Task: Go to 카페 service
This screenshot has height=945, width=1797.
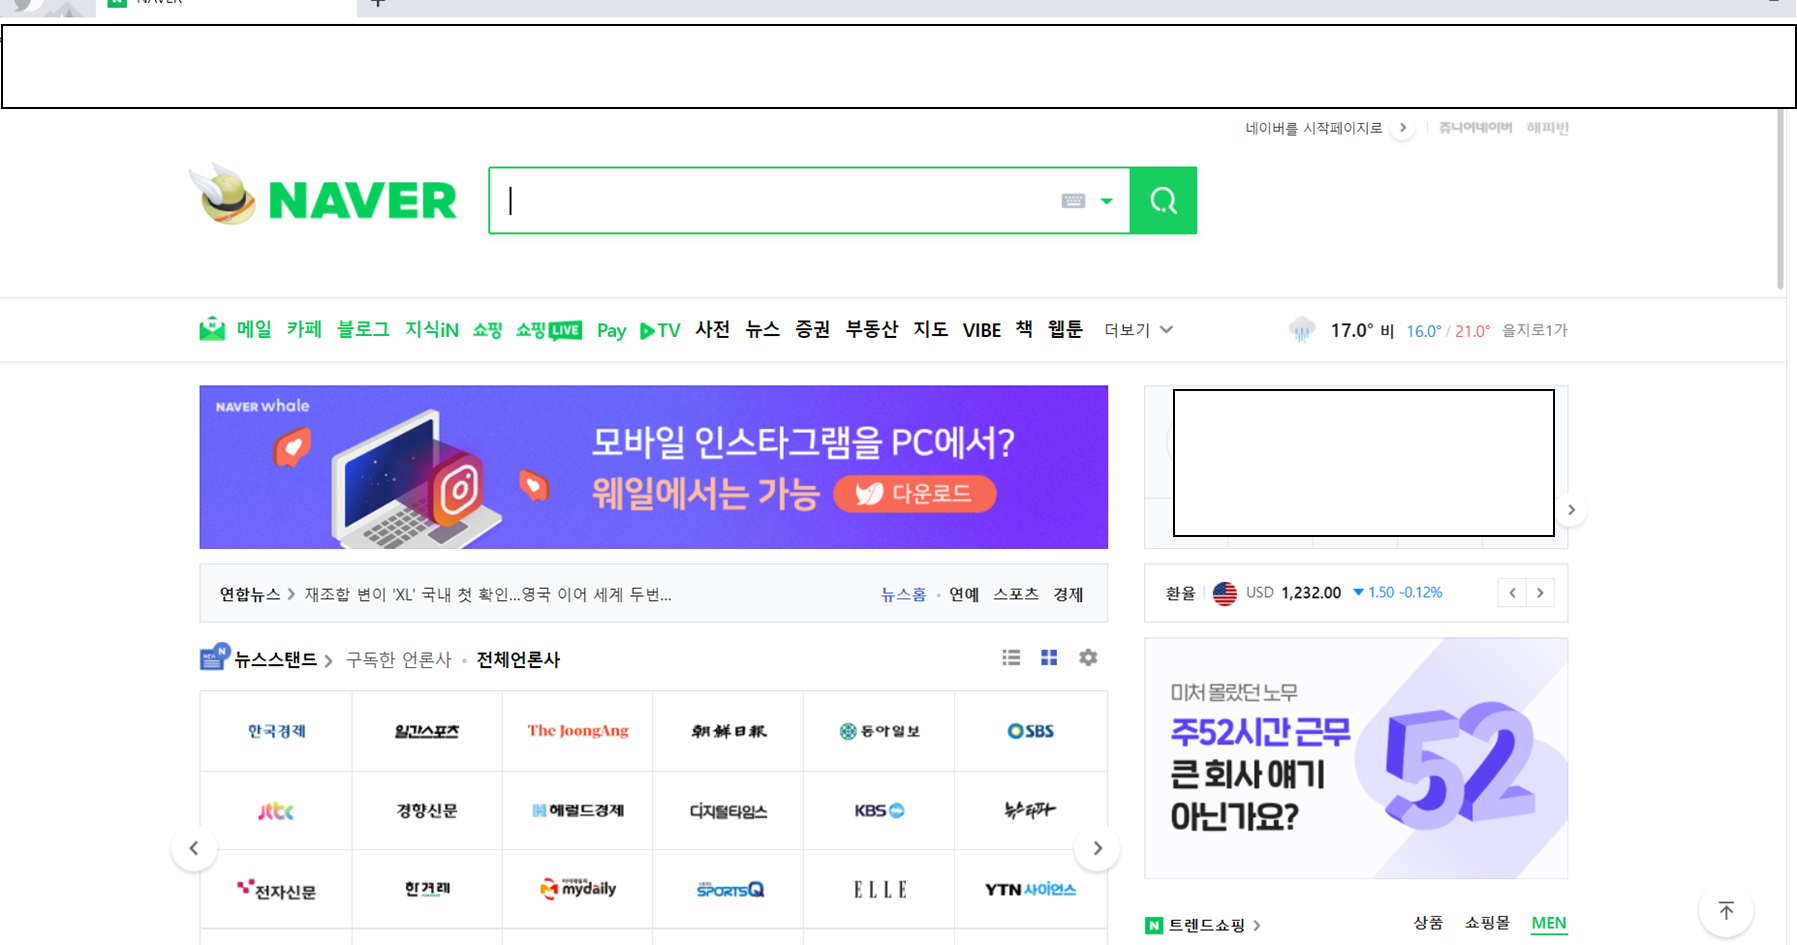Action: 304,329
